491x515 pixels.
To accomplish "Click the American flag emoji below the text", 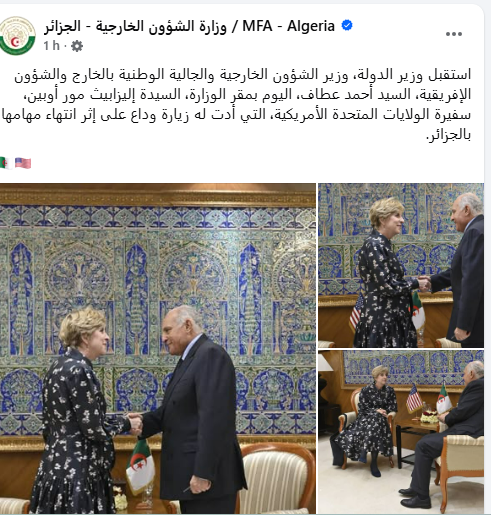I will (23, 163).
